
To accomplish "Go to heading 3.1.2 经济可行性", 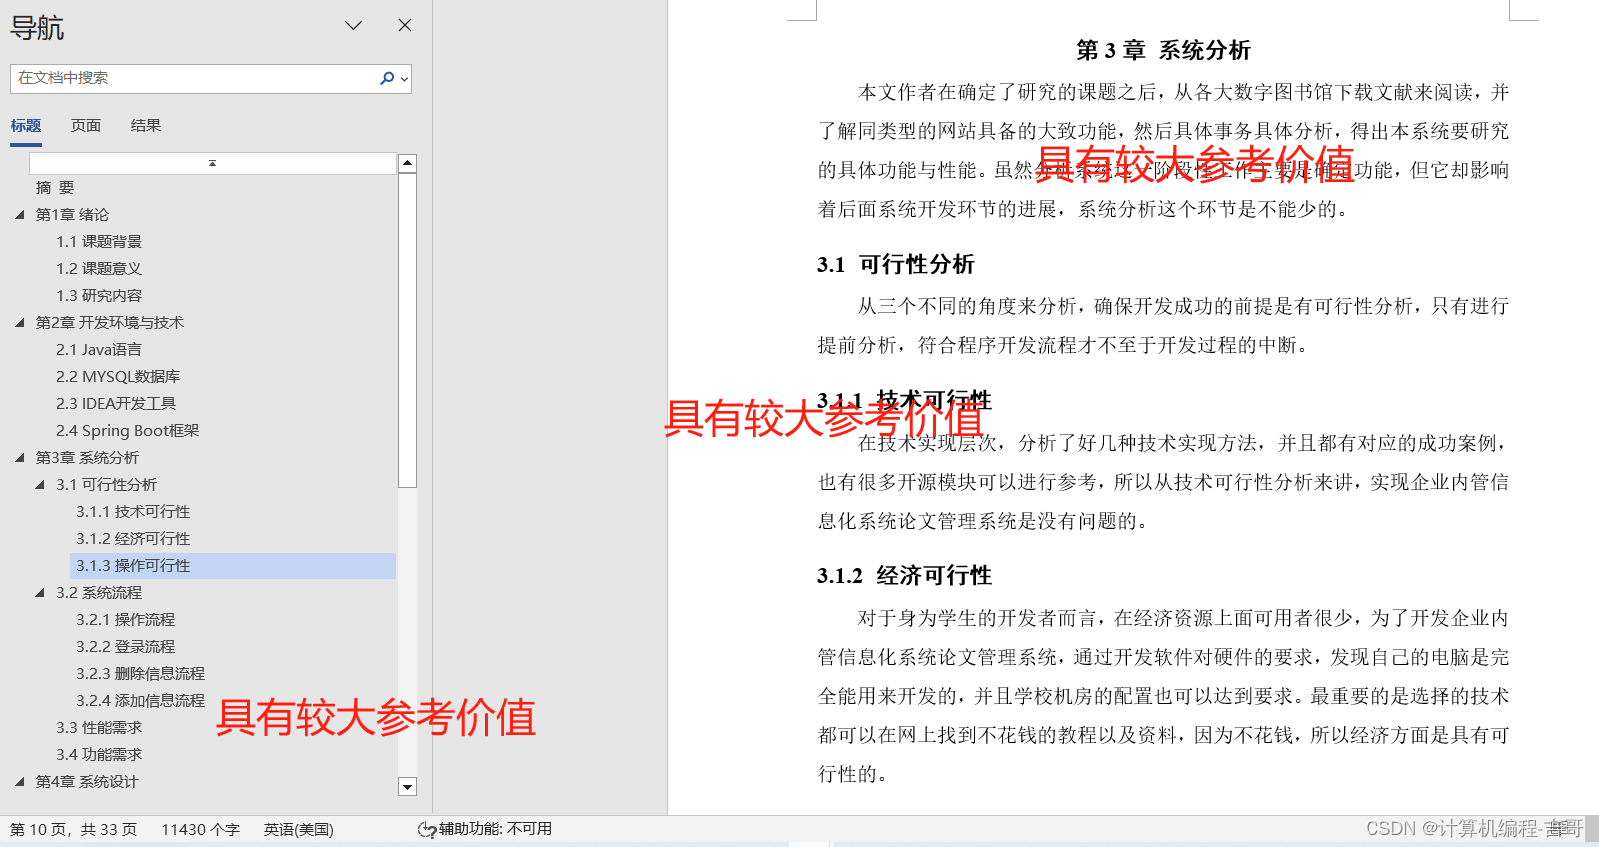I will pos(133,539).
